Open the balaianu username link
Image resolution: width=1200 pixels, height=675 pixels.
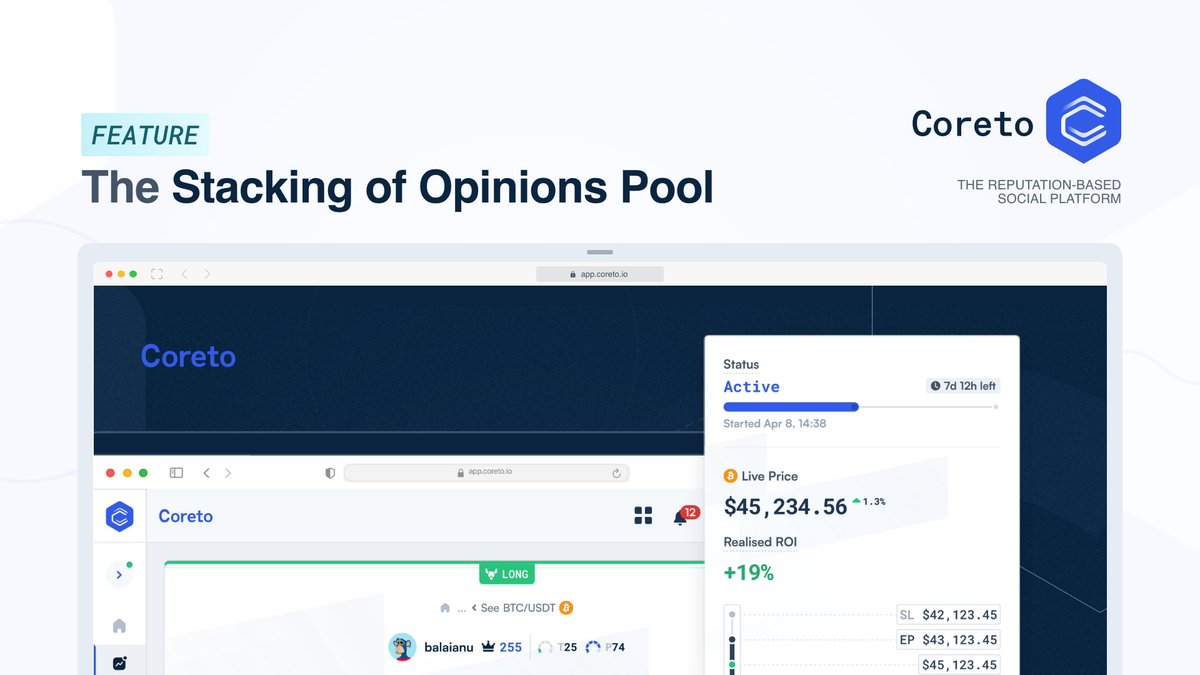(x=448, y=647)
